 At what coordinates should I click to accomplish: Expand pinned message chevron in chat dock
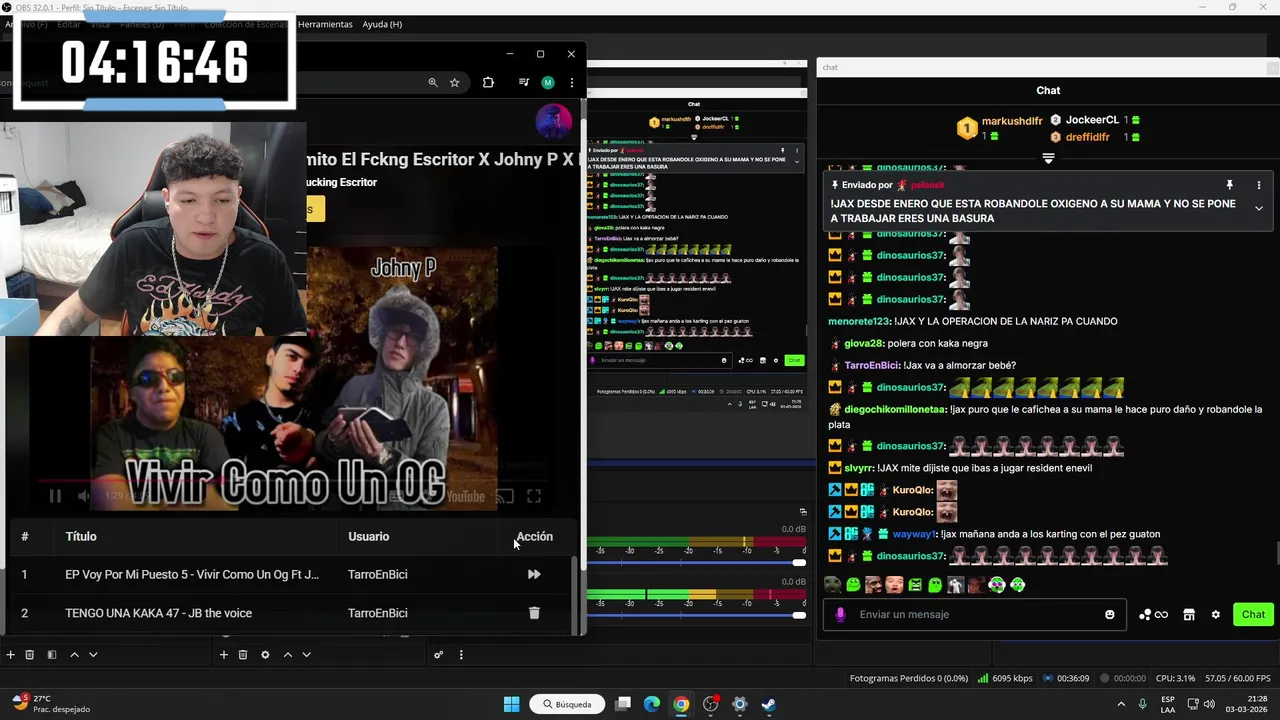1259,208
